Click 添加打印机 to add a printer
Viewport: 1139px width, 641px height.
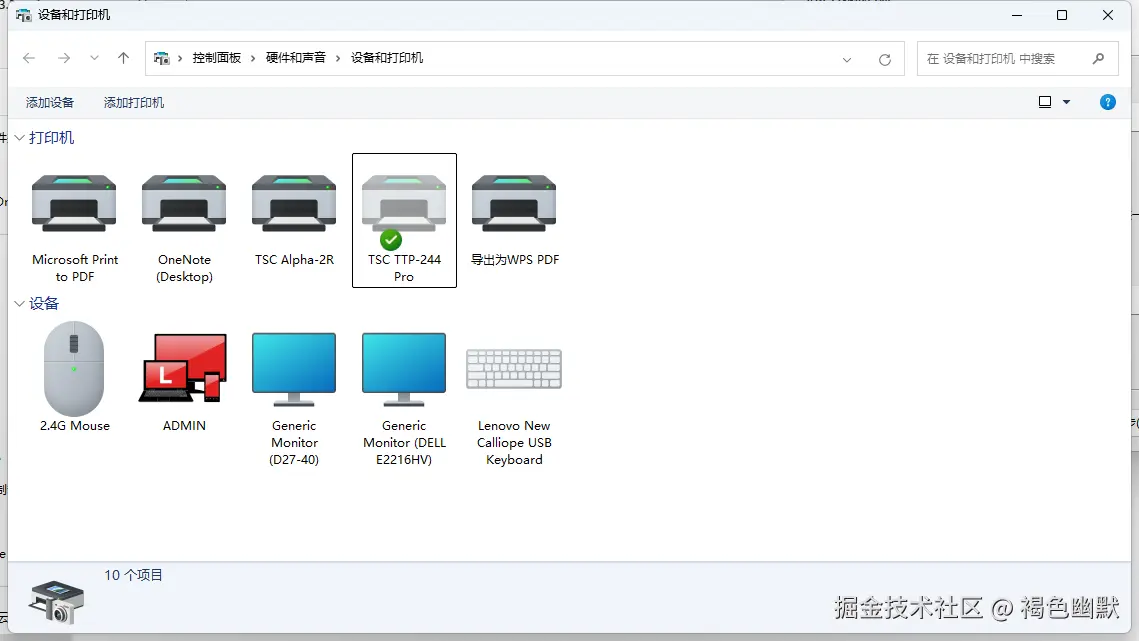click(x=133, y=101)
